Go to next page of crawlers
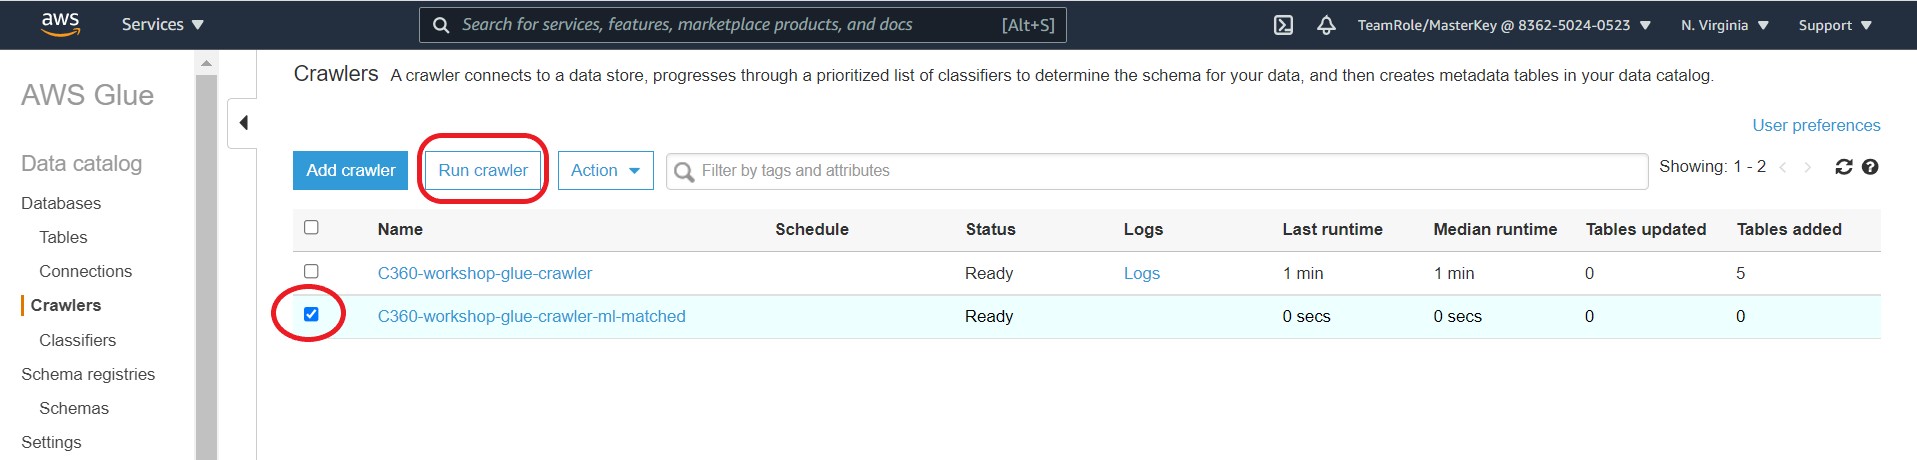This screenshot has height=460, width=1917. coord(1807,167)
